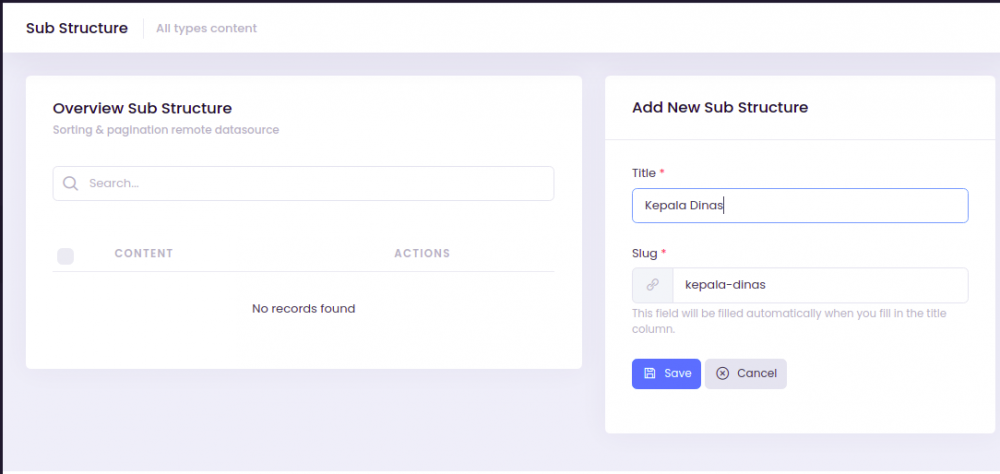The height and width of the screenshot is (474, 1000).
Task: Click the floppy disk icon on Save
Action: (x=650, y=373)
